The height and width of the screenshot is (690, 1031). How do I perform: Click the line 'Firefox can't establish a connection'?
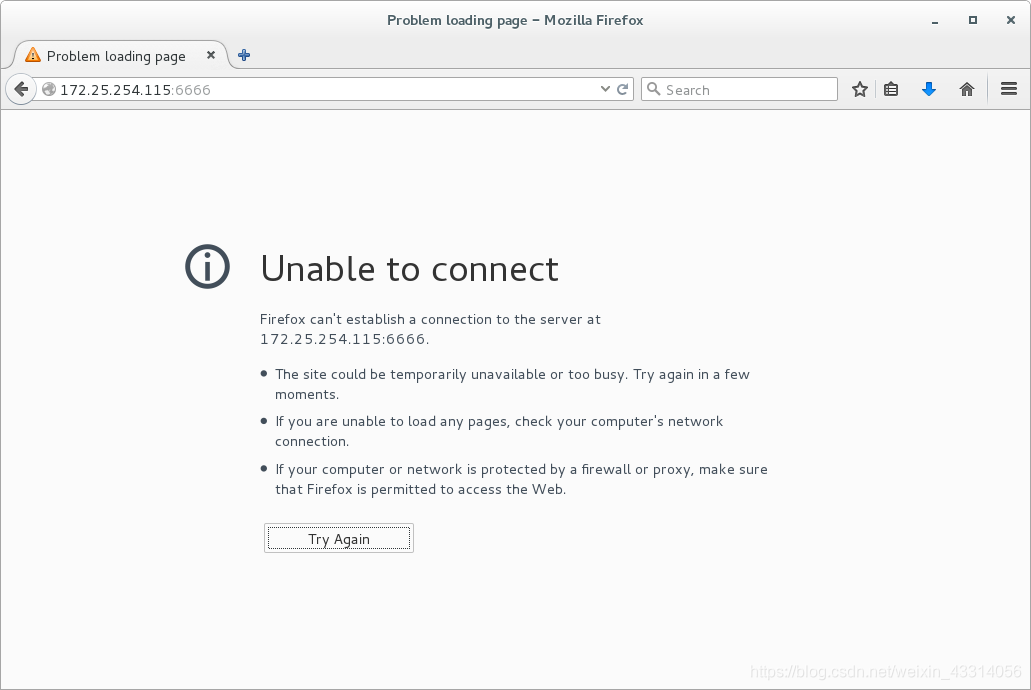click(430, 320)
